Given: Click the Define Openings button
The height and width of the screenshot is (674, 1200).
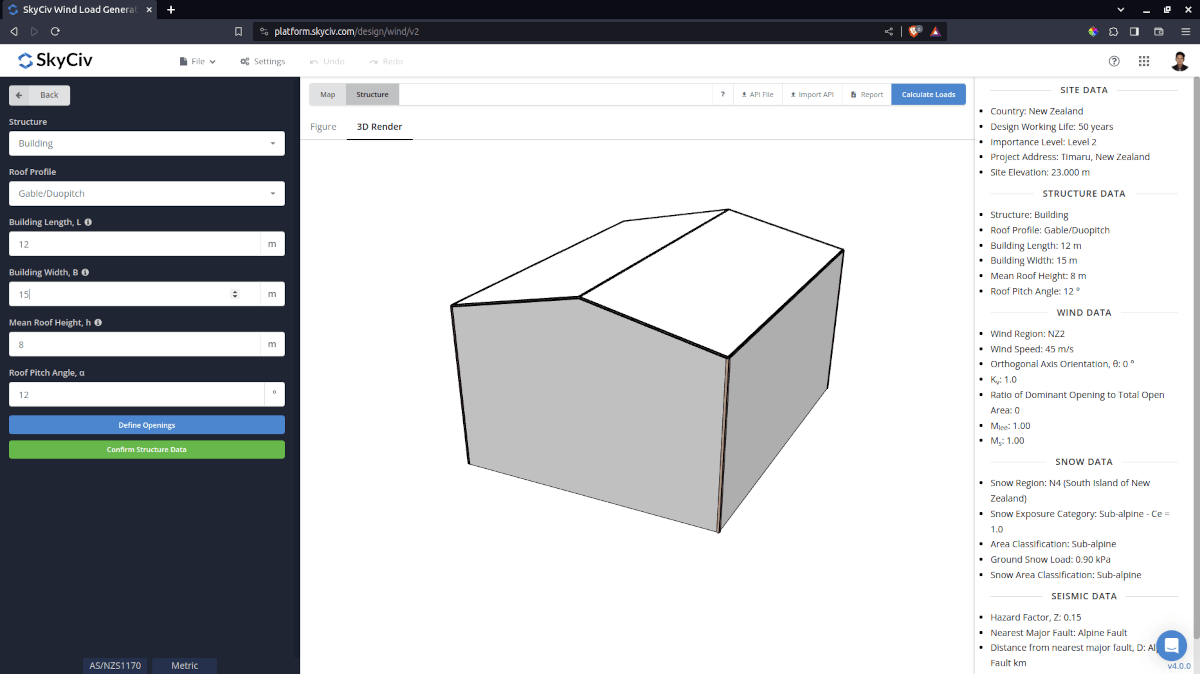Looking at the screenshot, I should pyautogui.click(x=146, y=424).
